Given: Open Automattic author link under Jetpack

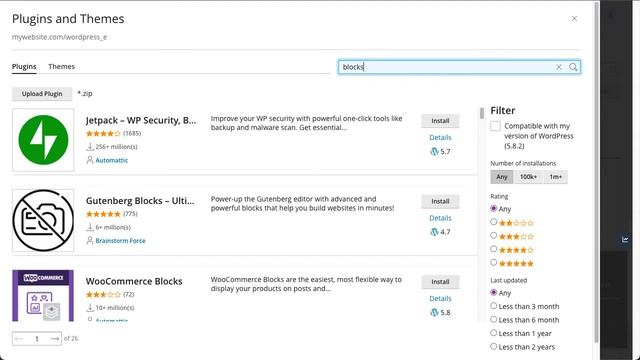Looking at the screenshot, I should [111, 160].
